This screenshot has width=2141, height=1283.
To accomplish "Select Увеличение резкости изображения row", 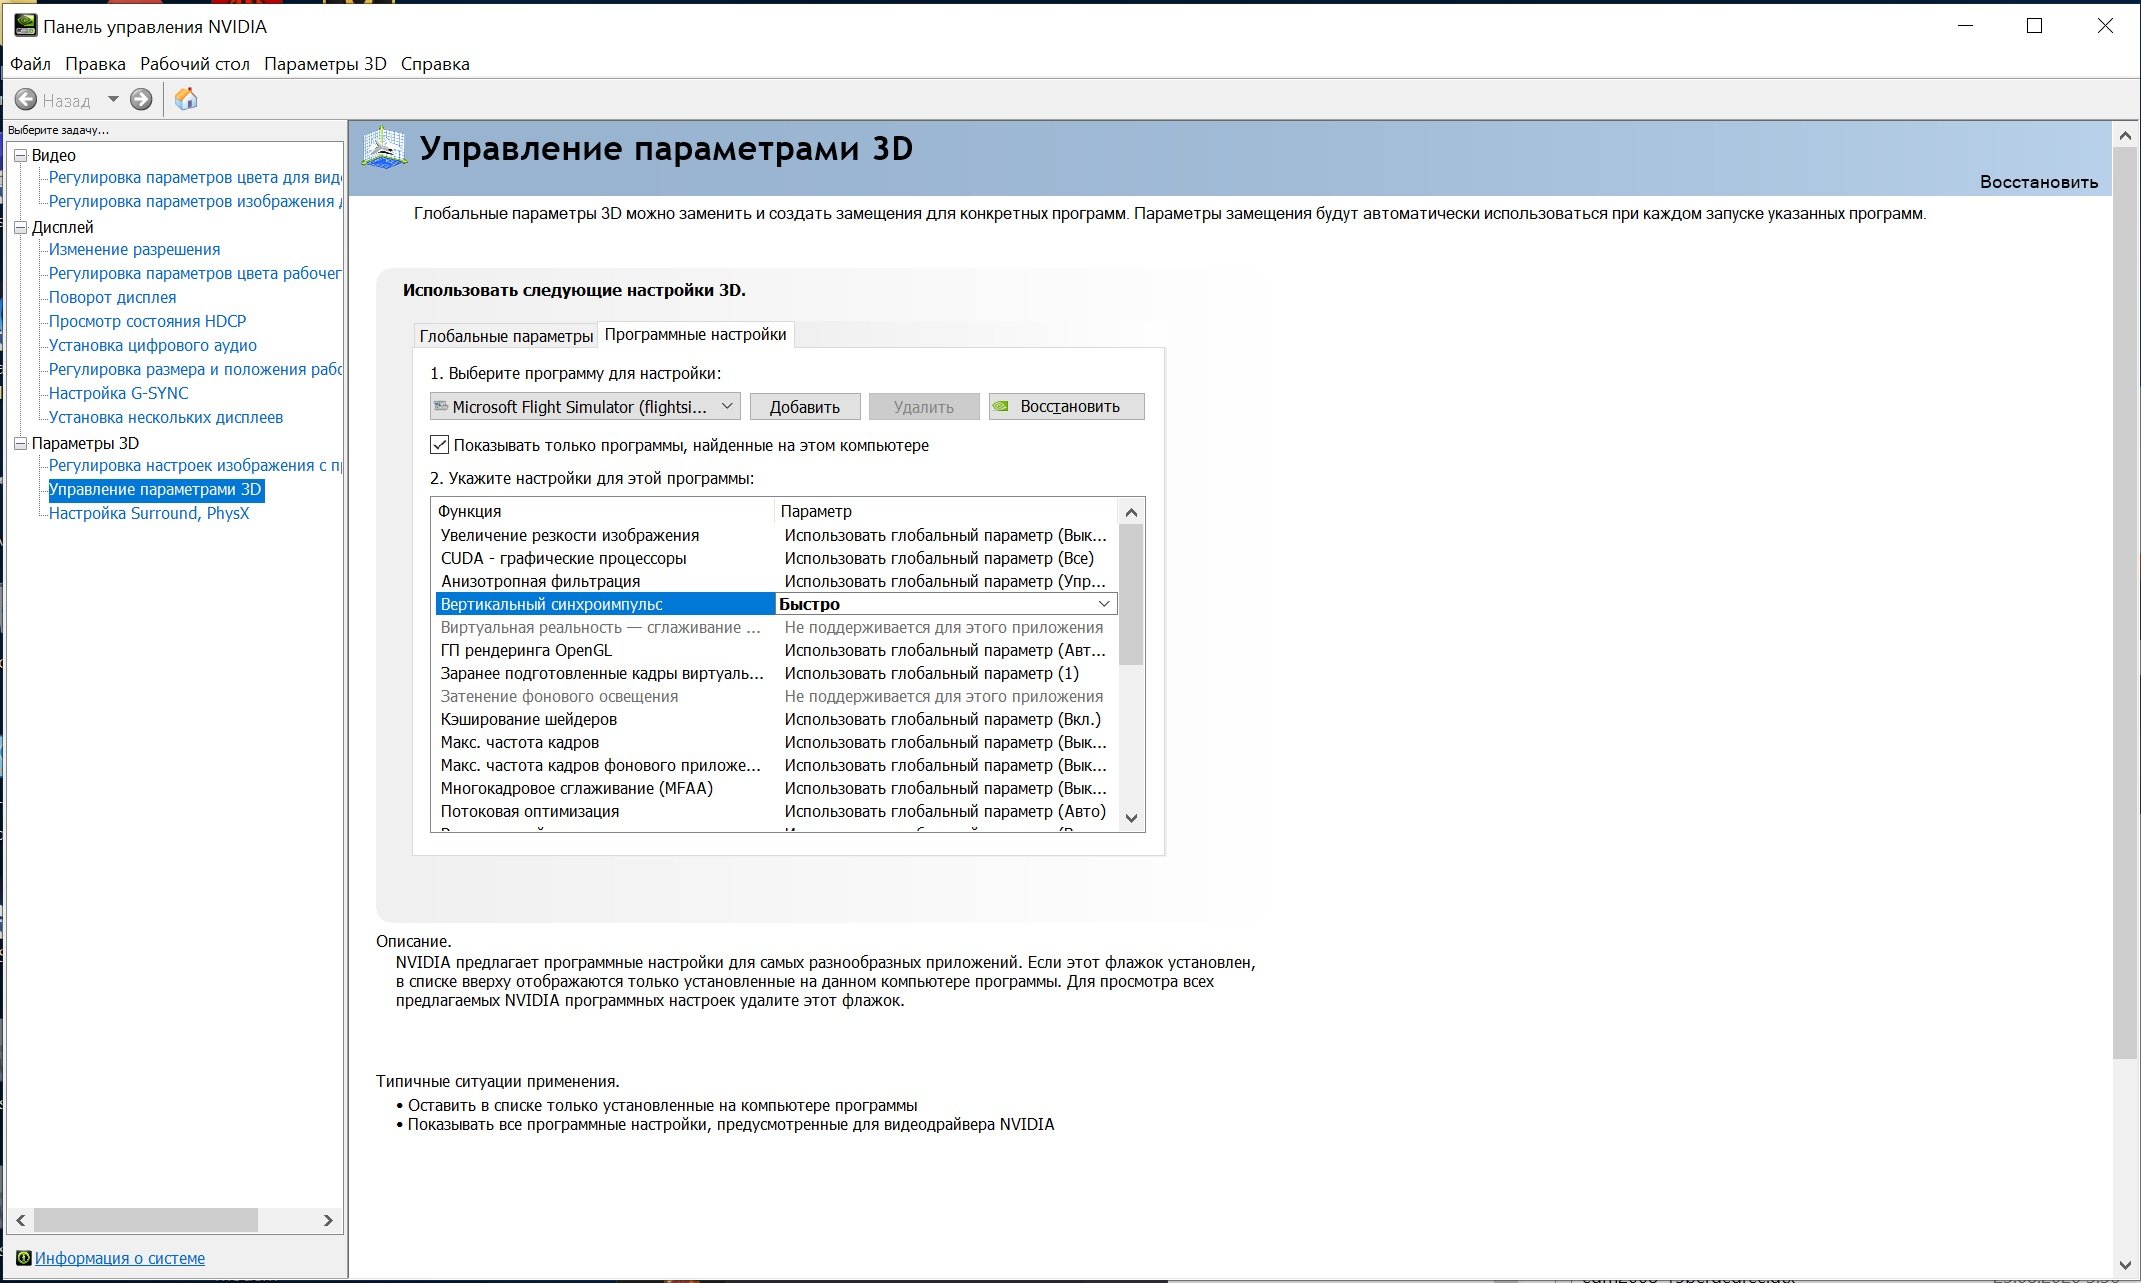I will pos(776,535).
